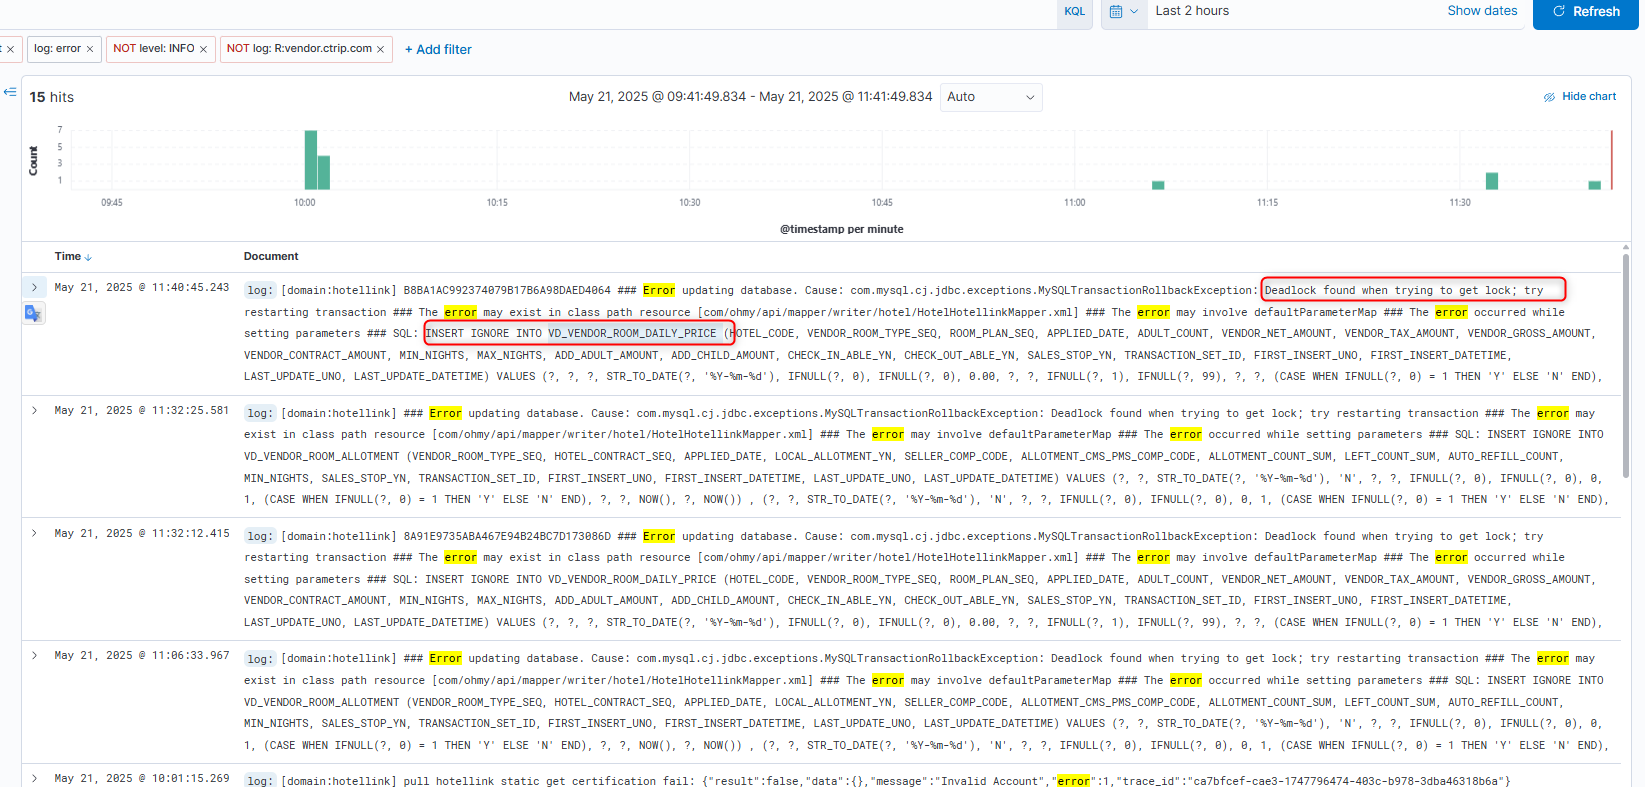1645x787 pixels.
Task: Remove the 'NOT log: R:vendor.ctrip.com' filter
Action: click(380, 49)
